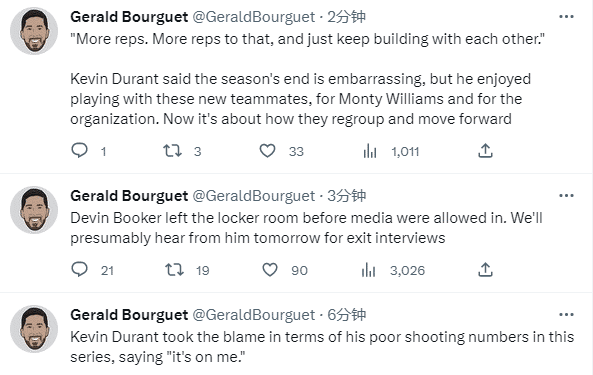Image resolution: width=593 pixels, height=375 pixels.
Task: Open Gerald Bourguet's profile from first tweet name
Action: (129, 17)
